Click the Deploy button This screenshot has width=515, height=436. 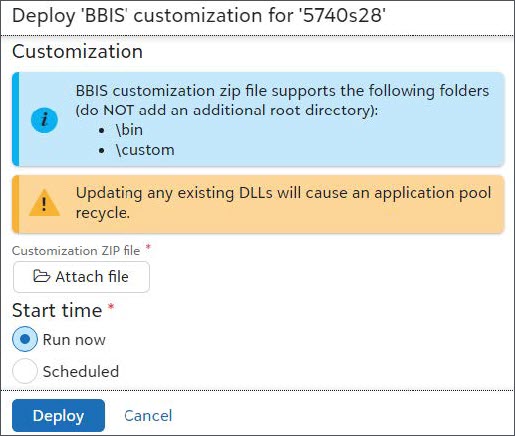(58, 416)
